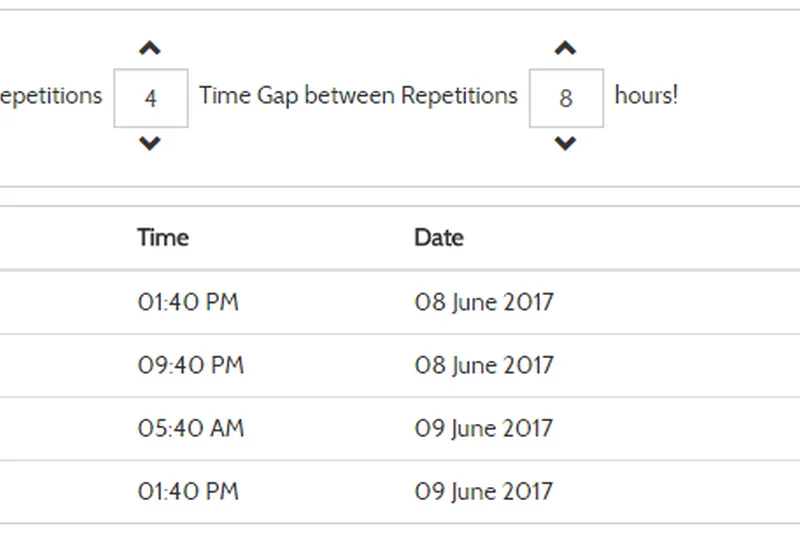Click the 08 June 2017 date beside 01:40 PM
The image size is (800, 533).
[484, 302]
